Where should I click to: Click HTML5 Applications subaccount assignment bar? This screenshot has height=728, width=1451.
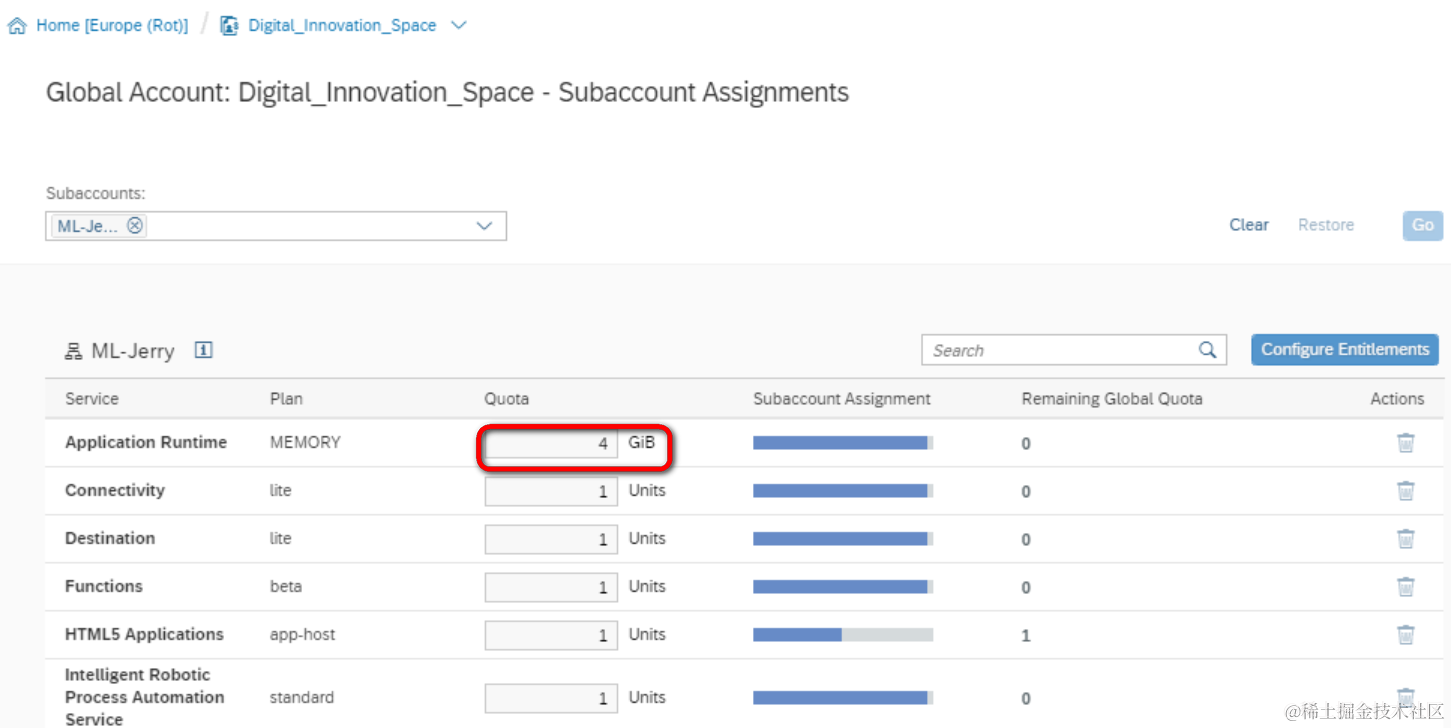pyautogui.click(x=843, y=634)
